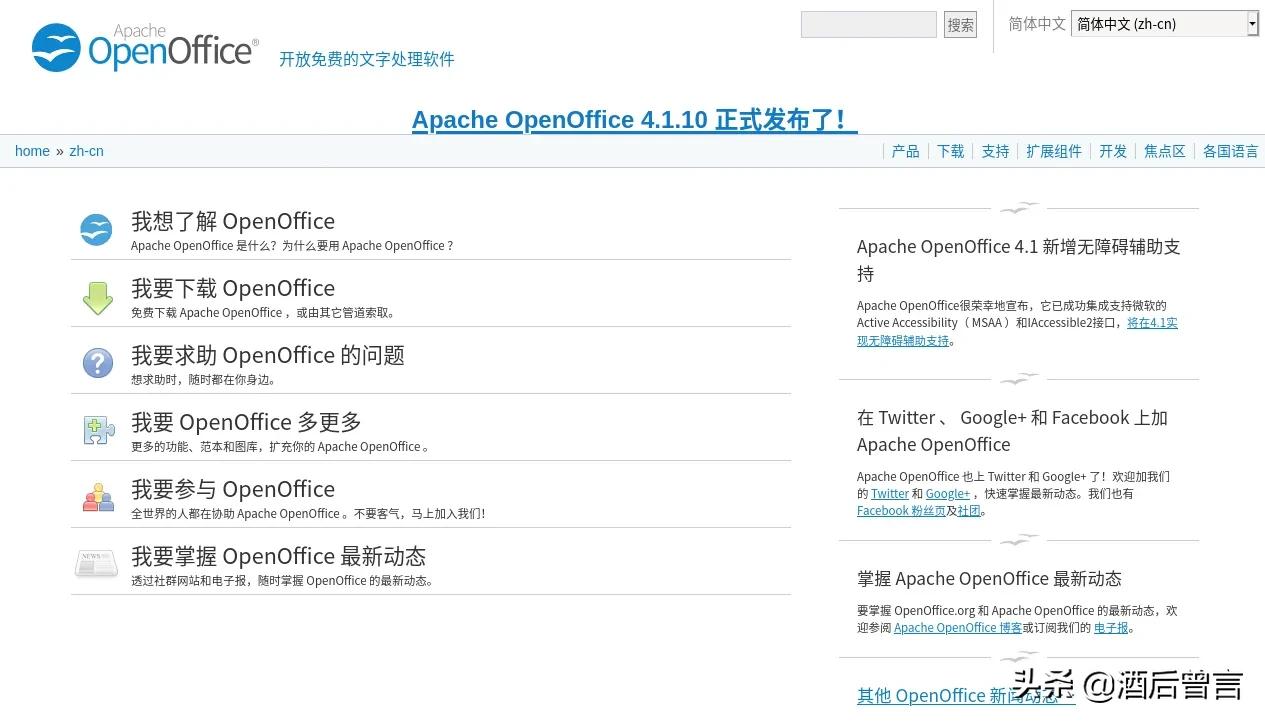Screen dimensions: 1265x722
Task: Click the Apache OpenOffice logo
Action: point(145,47)
